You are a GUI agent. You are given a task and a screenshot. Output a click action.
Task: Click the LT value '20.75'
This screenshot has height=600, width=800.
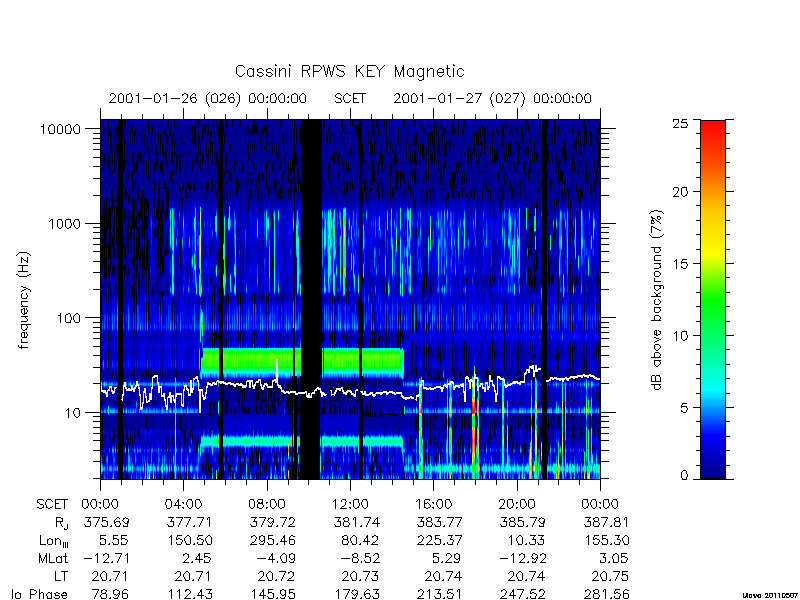coord(610,577)
